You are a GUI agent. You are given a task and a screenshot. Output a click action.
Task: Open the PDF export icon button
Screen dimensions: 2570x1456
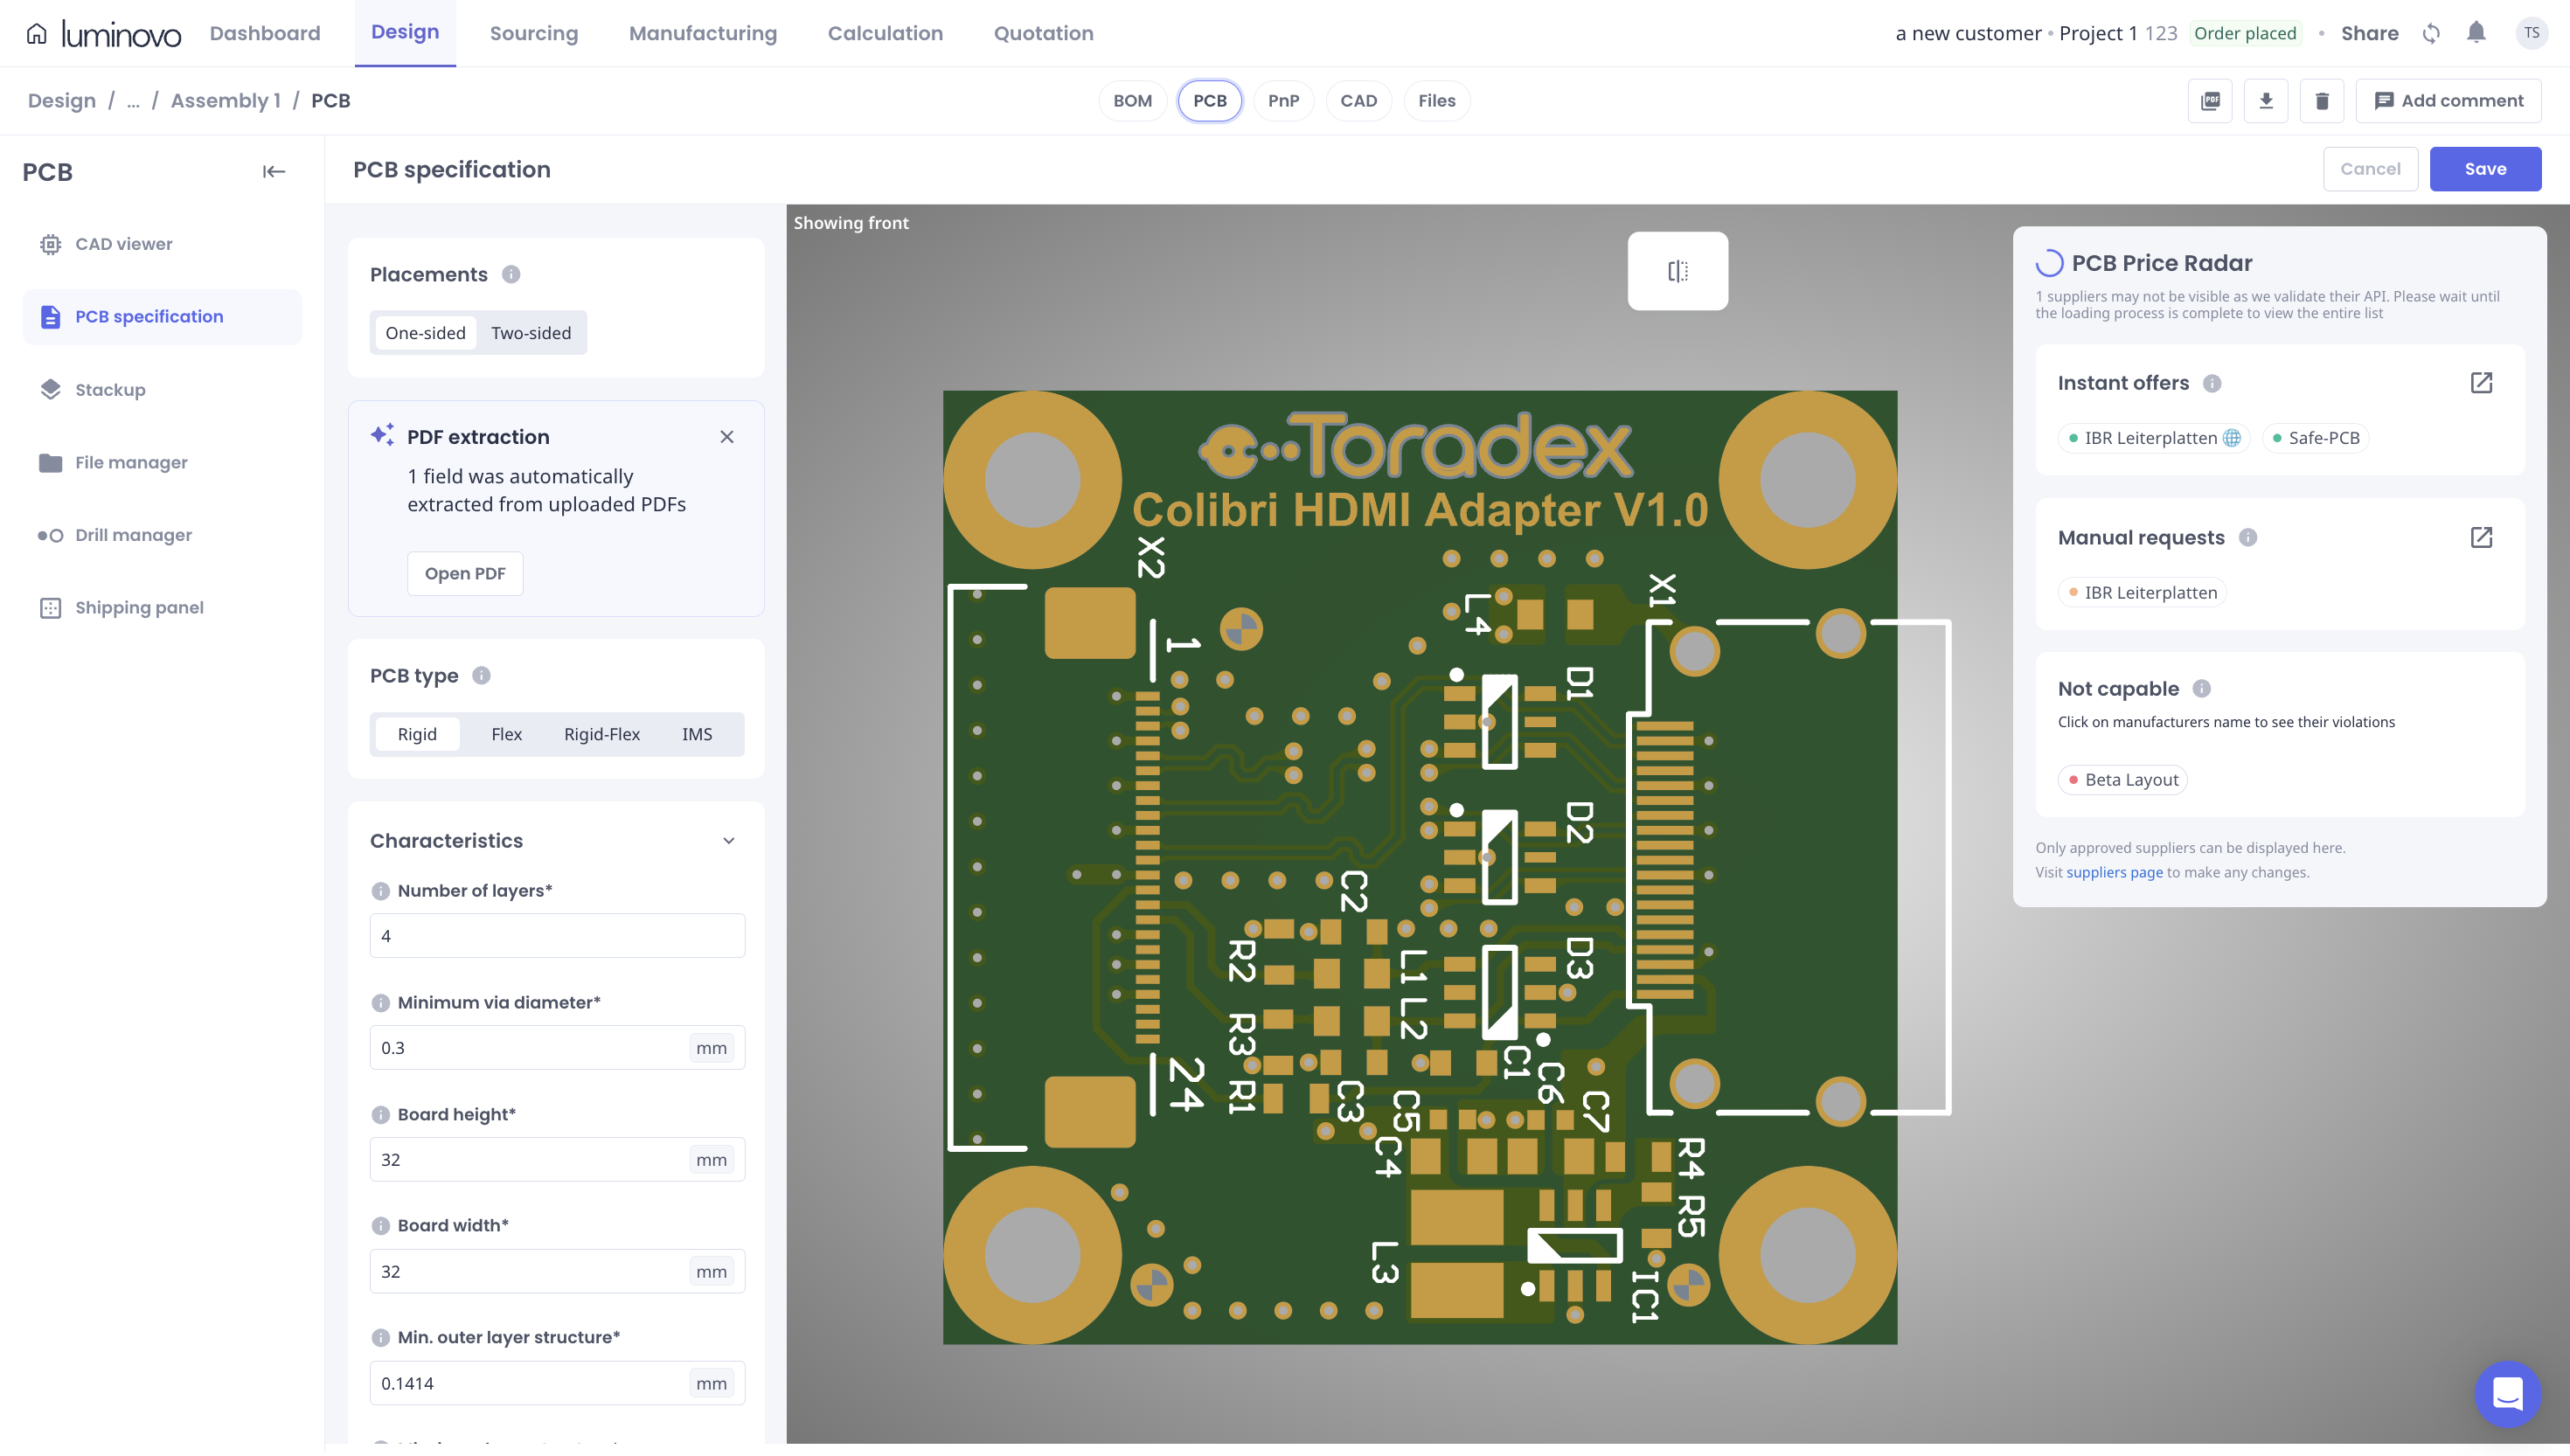tap(2210, 101)
